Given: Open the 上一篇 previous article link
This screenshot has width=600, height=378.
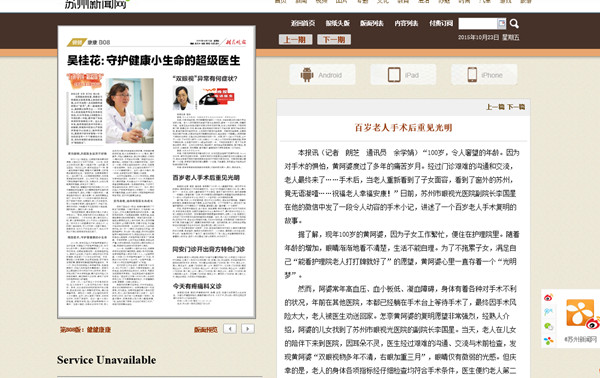Looking at the screenshot, I should 495,107.
